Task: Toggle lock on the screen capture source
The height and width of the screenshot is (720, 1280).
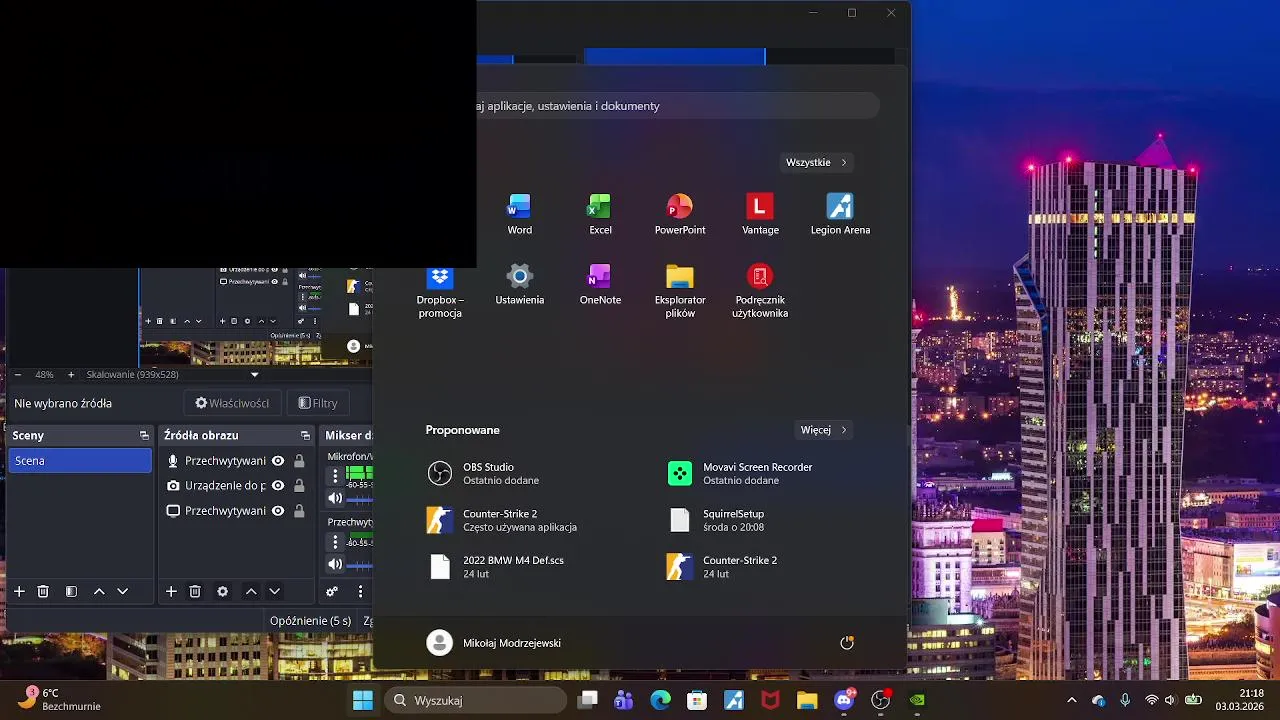Action: (299, 511)
